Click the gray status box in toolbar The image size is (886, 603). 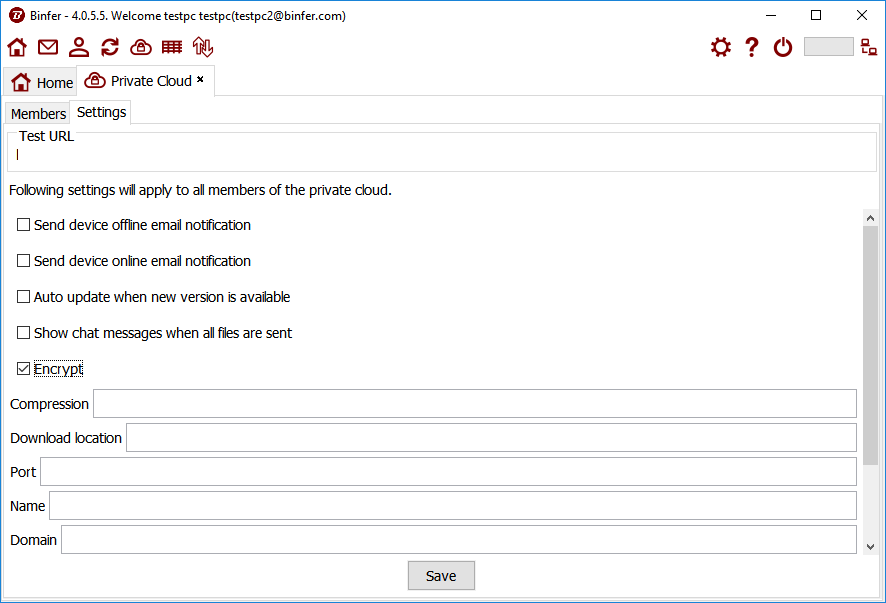pyautogui.click(x=828, y=47)
